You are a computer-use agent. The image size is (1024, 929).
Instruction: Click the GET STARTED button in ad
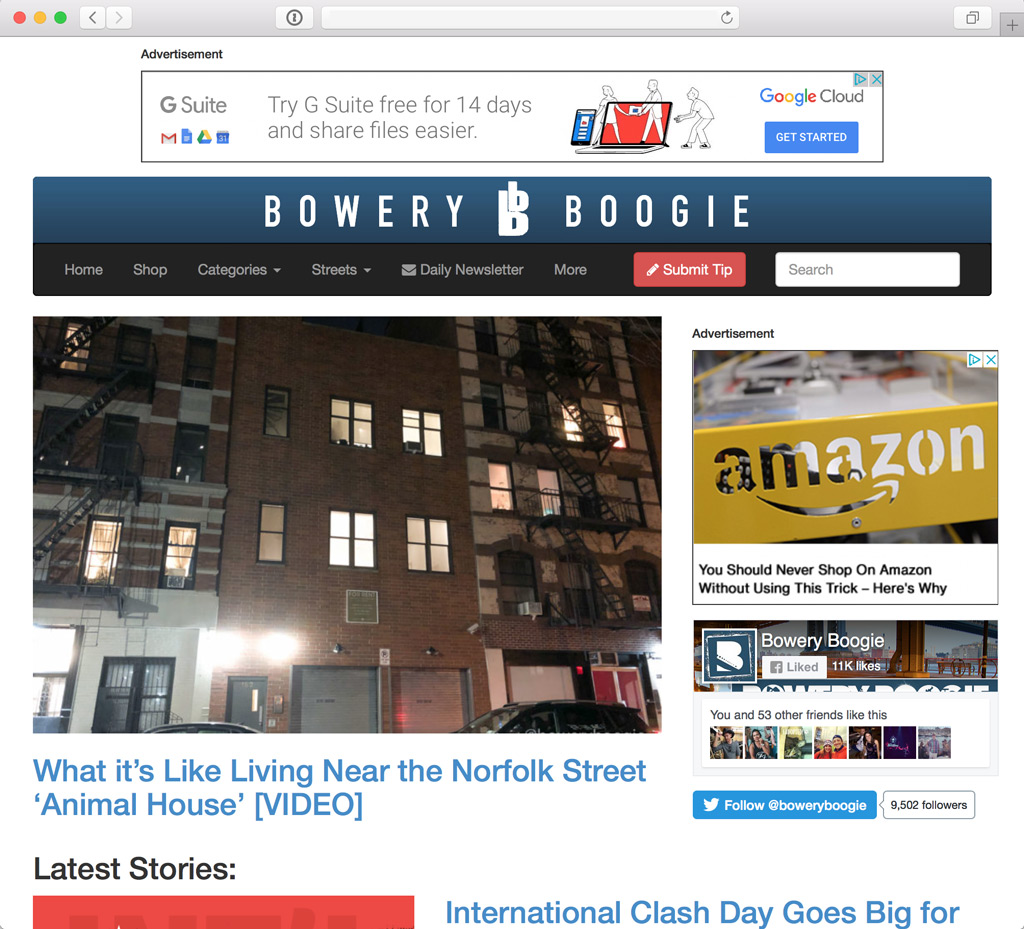[x=811, y=137]
